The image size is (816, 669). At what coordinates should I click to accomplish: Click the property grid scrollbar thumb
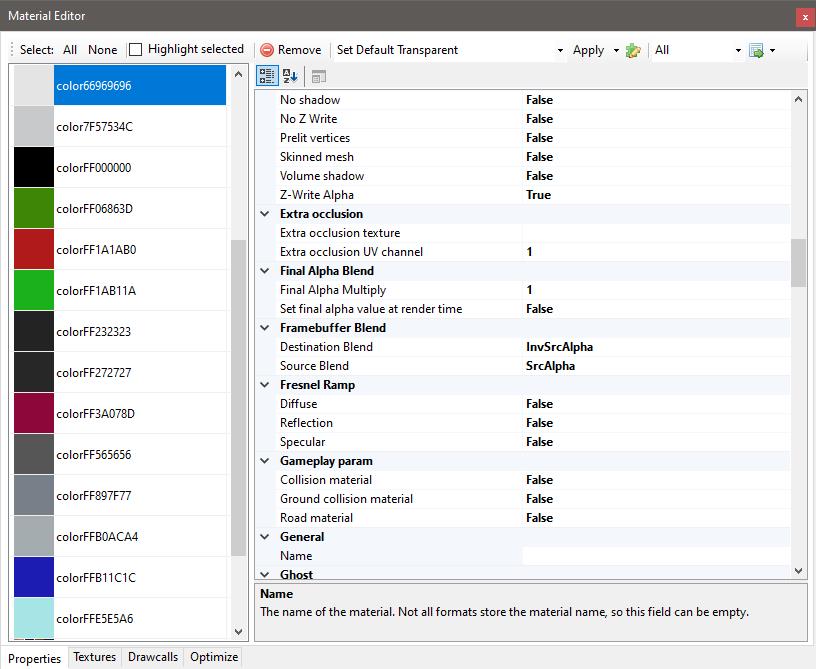click(x=798, y=263)
